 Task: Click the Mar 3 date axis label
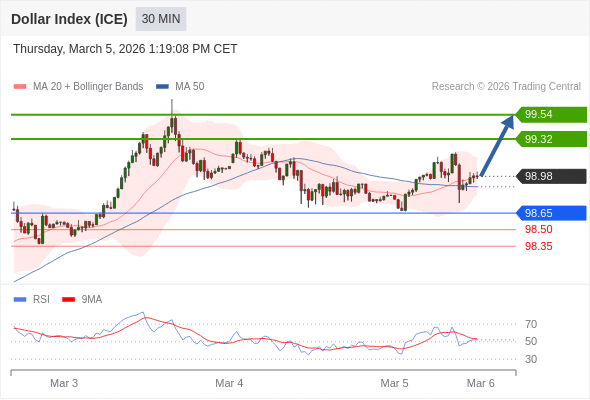tap(64, 383)
